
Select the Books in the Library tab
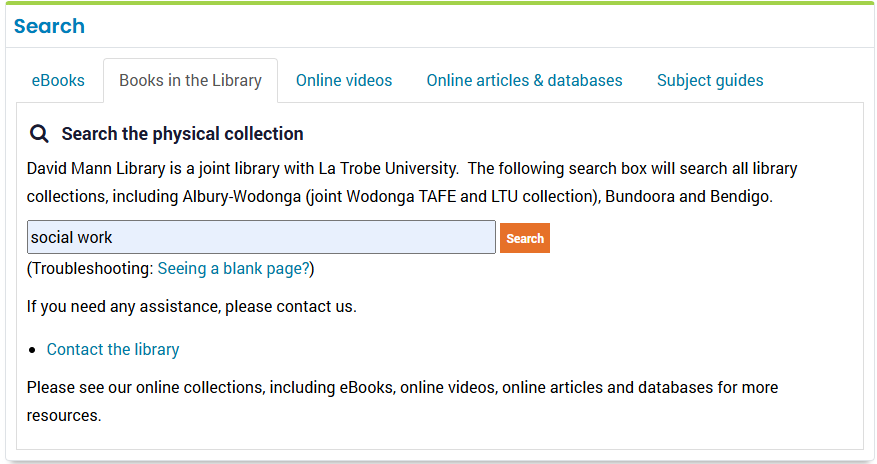point(190,81)
